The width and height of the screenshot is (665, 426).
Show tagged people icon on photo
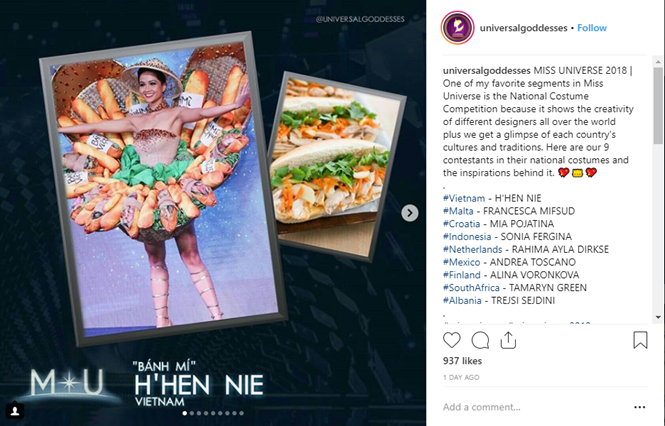pos(15,410)
